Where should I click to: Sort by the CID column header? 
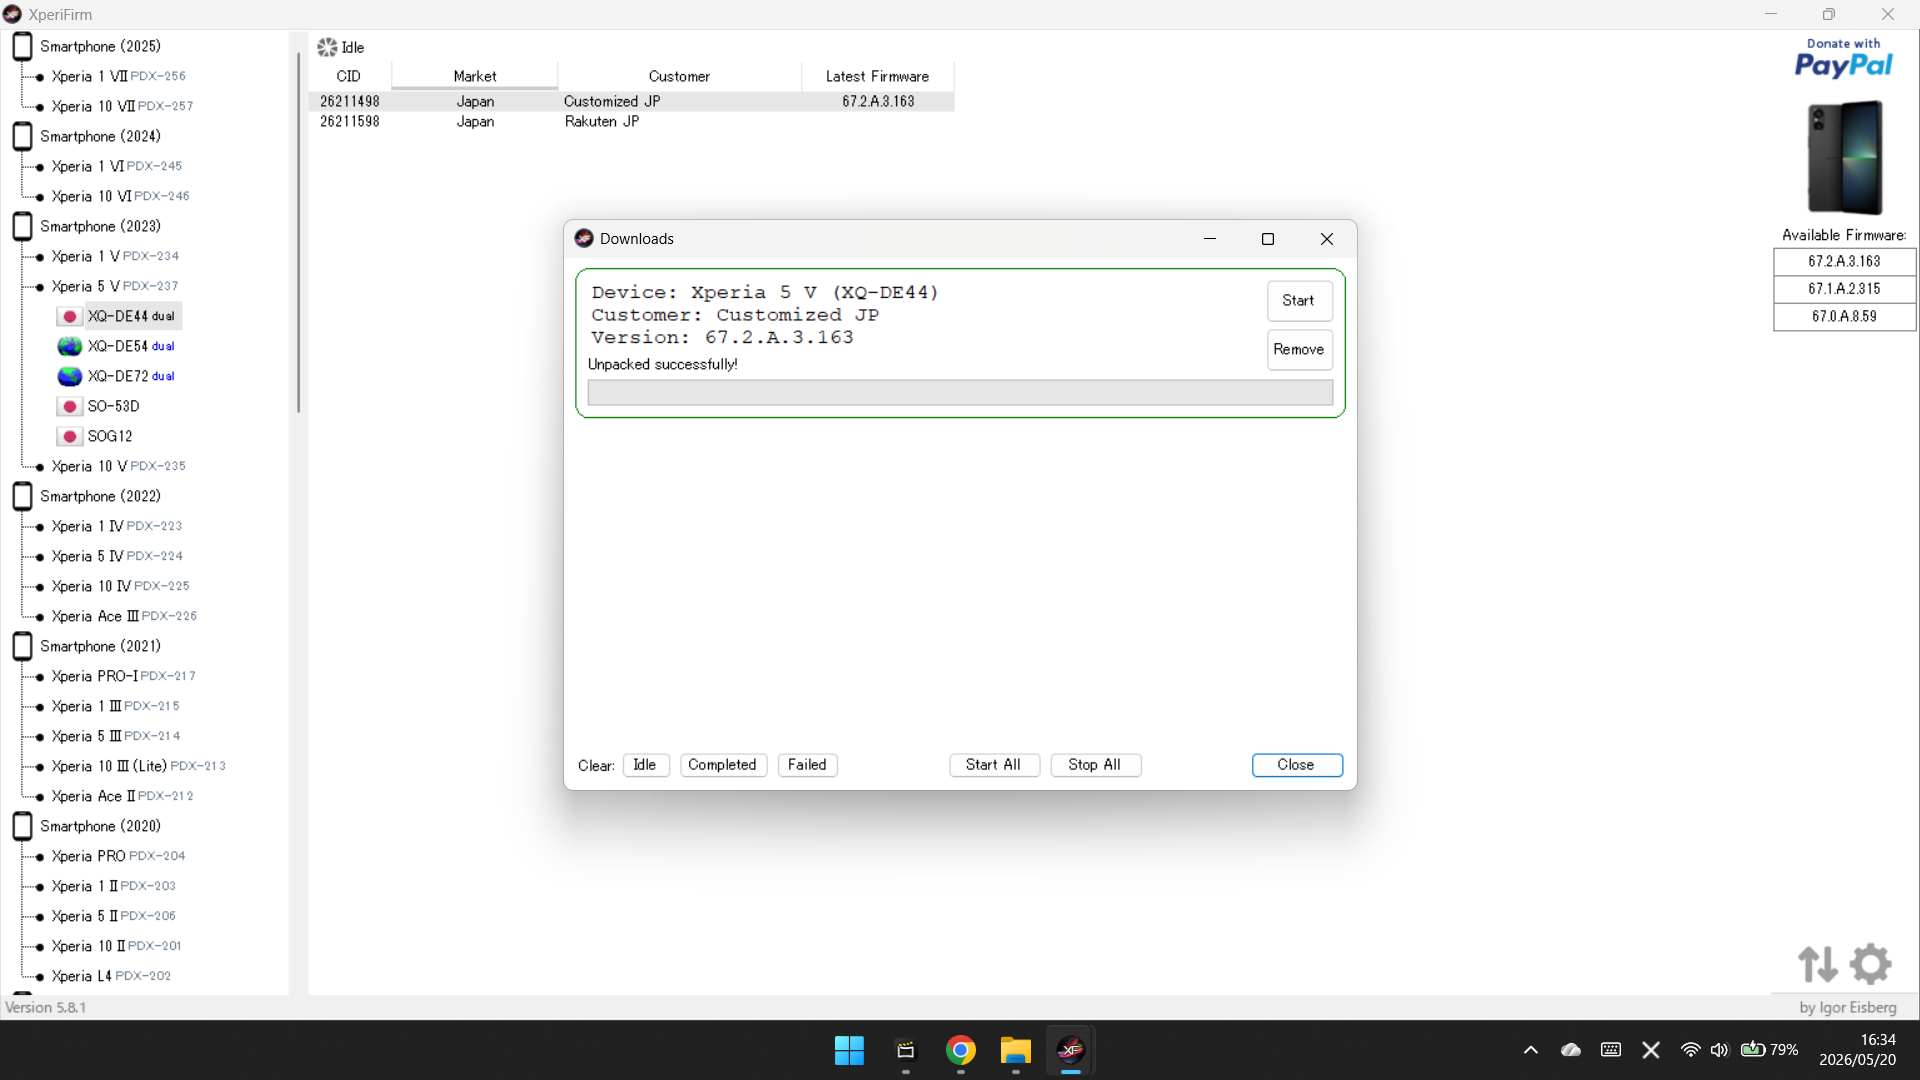(x=349, y=76)
